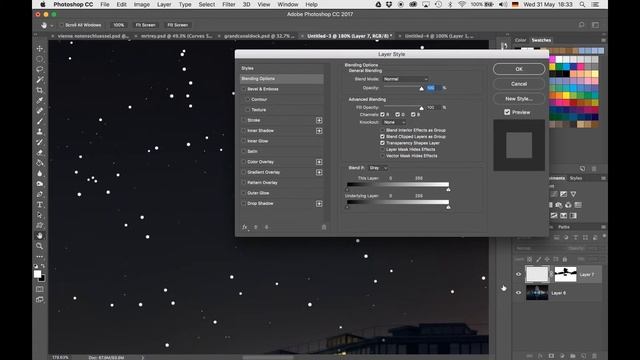Open the Apple menu
Image resolution: width=640 pixels, height=360 pixels.
(43, 4)
